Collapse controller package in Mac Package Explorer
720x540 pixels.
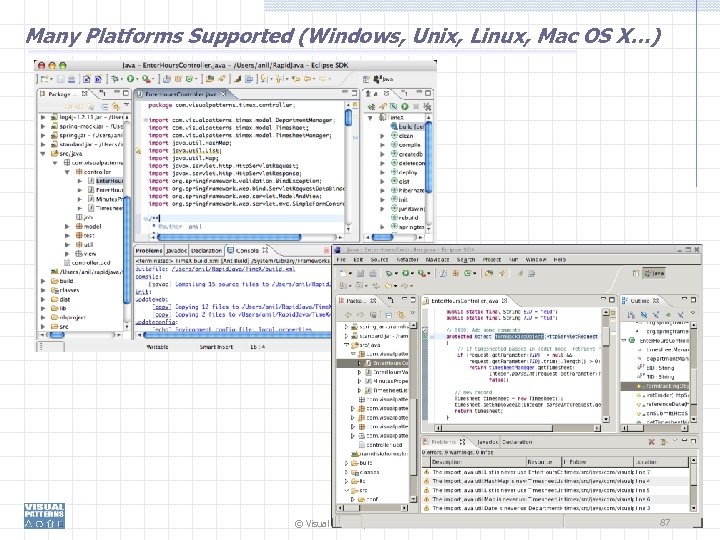67,172
